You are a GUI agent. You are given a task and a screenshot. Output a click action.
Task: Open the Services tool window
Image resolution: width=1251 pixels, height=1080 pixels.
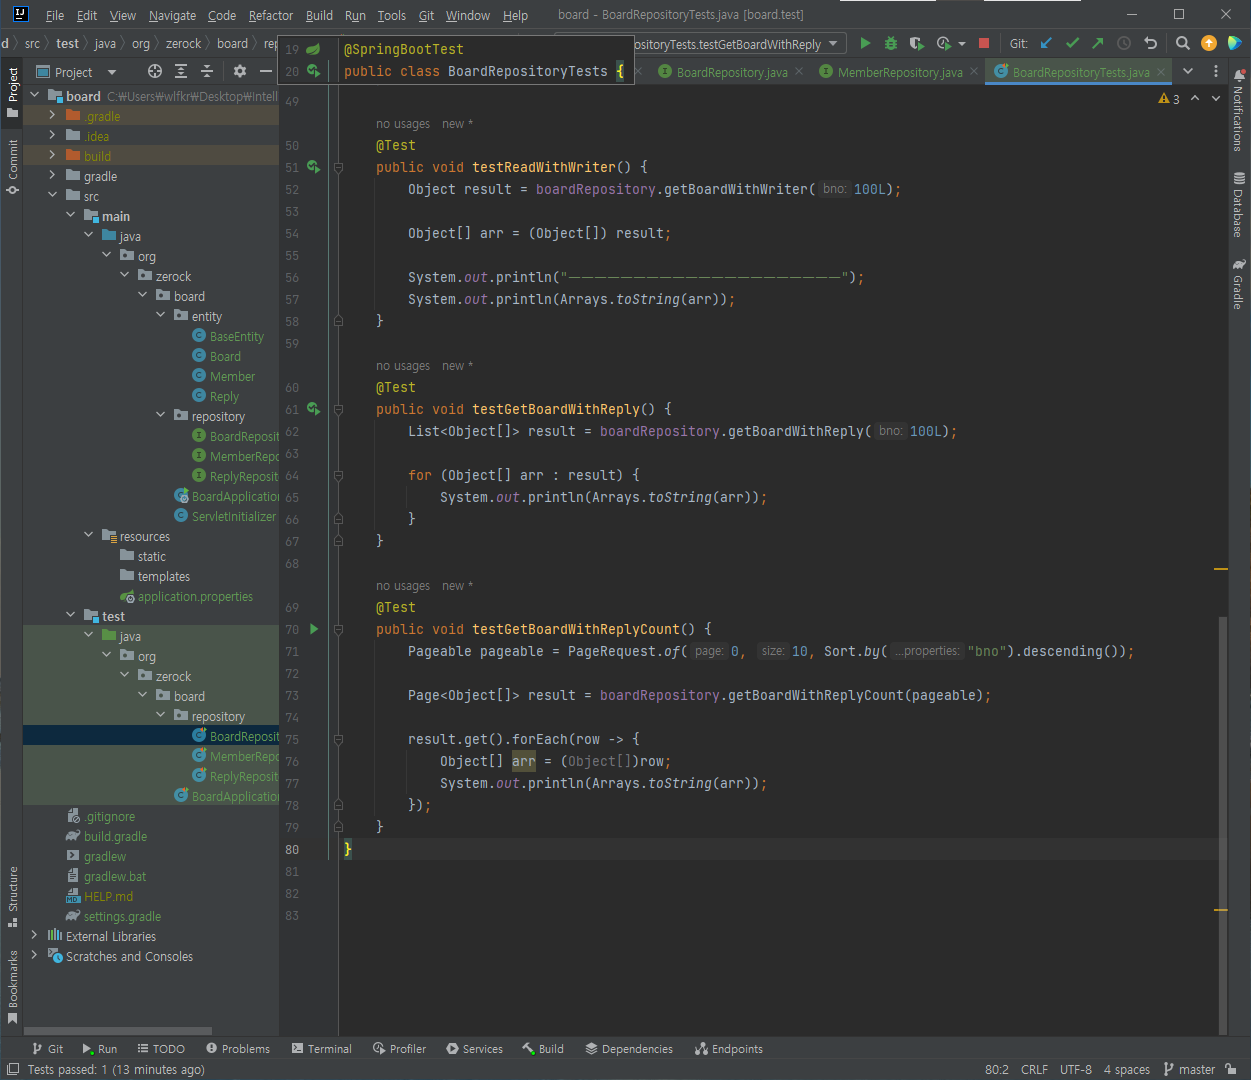(x=475, y=1049)
